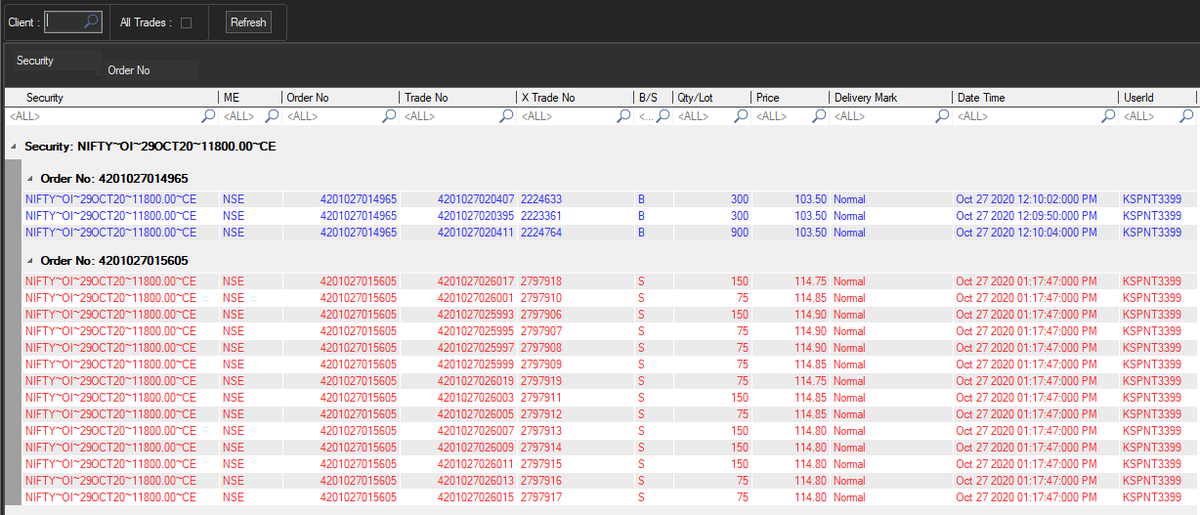Click X Trade No 2797915 cell
The image size is (1200, 515).
coord(575,464)
